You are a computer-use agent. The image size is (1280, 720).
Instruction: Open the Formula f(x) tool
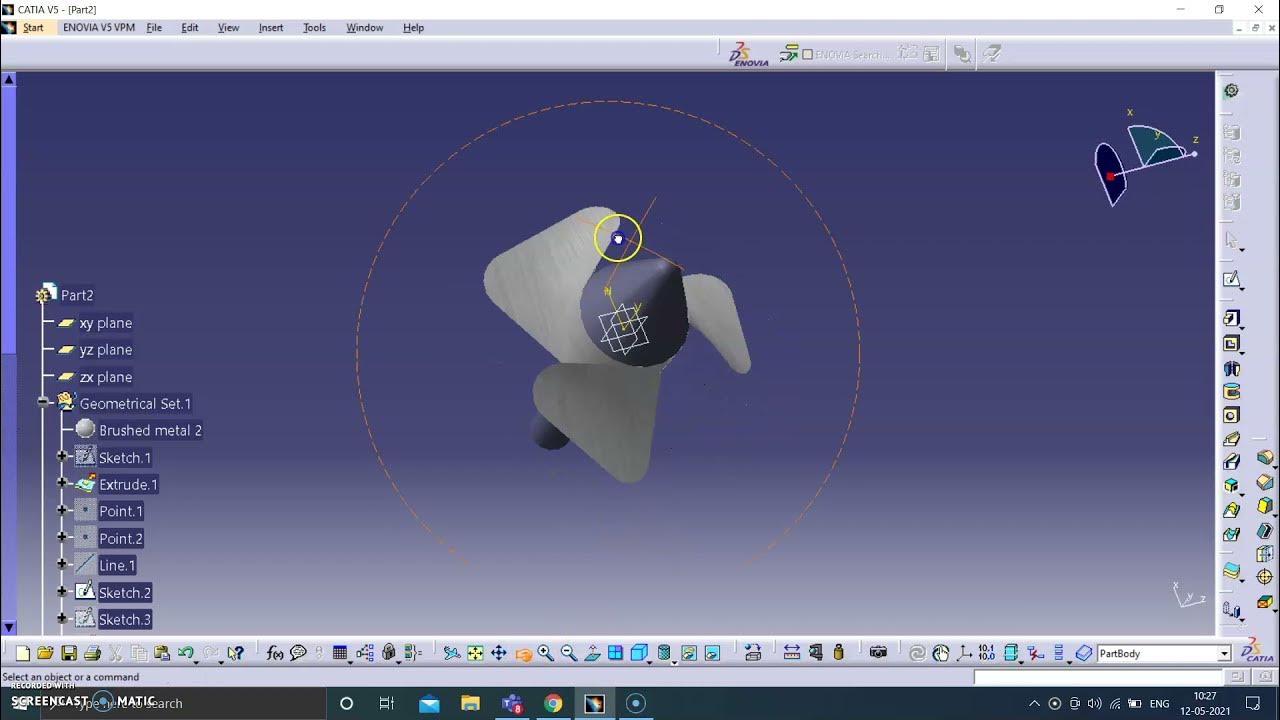click(275, 653)
